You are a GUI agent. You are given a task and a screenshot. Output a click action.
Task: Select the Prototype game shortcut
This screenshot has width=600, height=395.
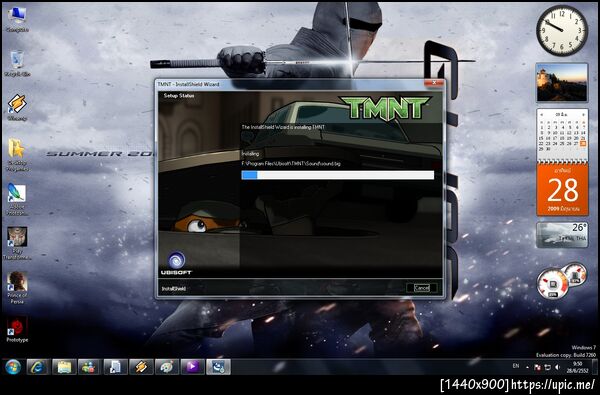point(17,329)
